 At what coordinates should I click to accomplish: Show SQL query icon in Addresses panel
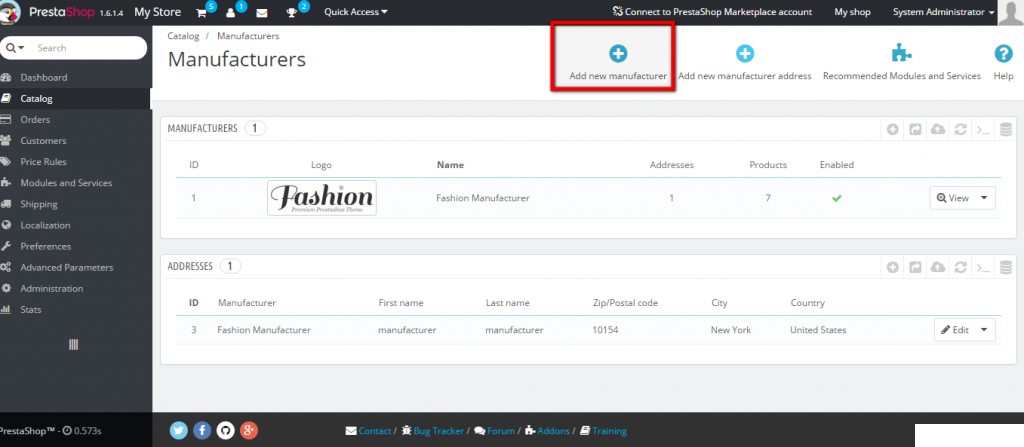point(983,267)
